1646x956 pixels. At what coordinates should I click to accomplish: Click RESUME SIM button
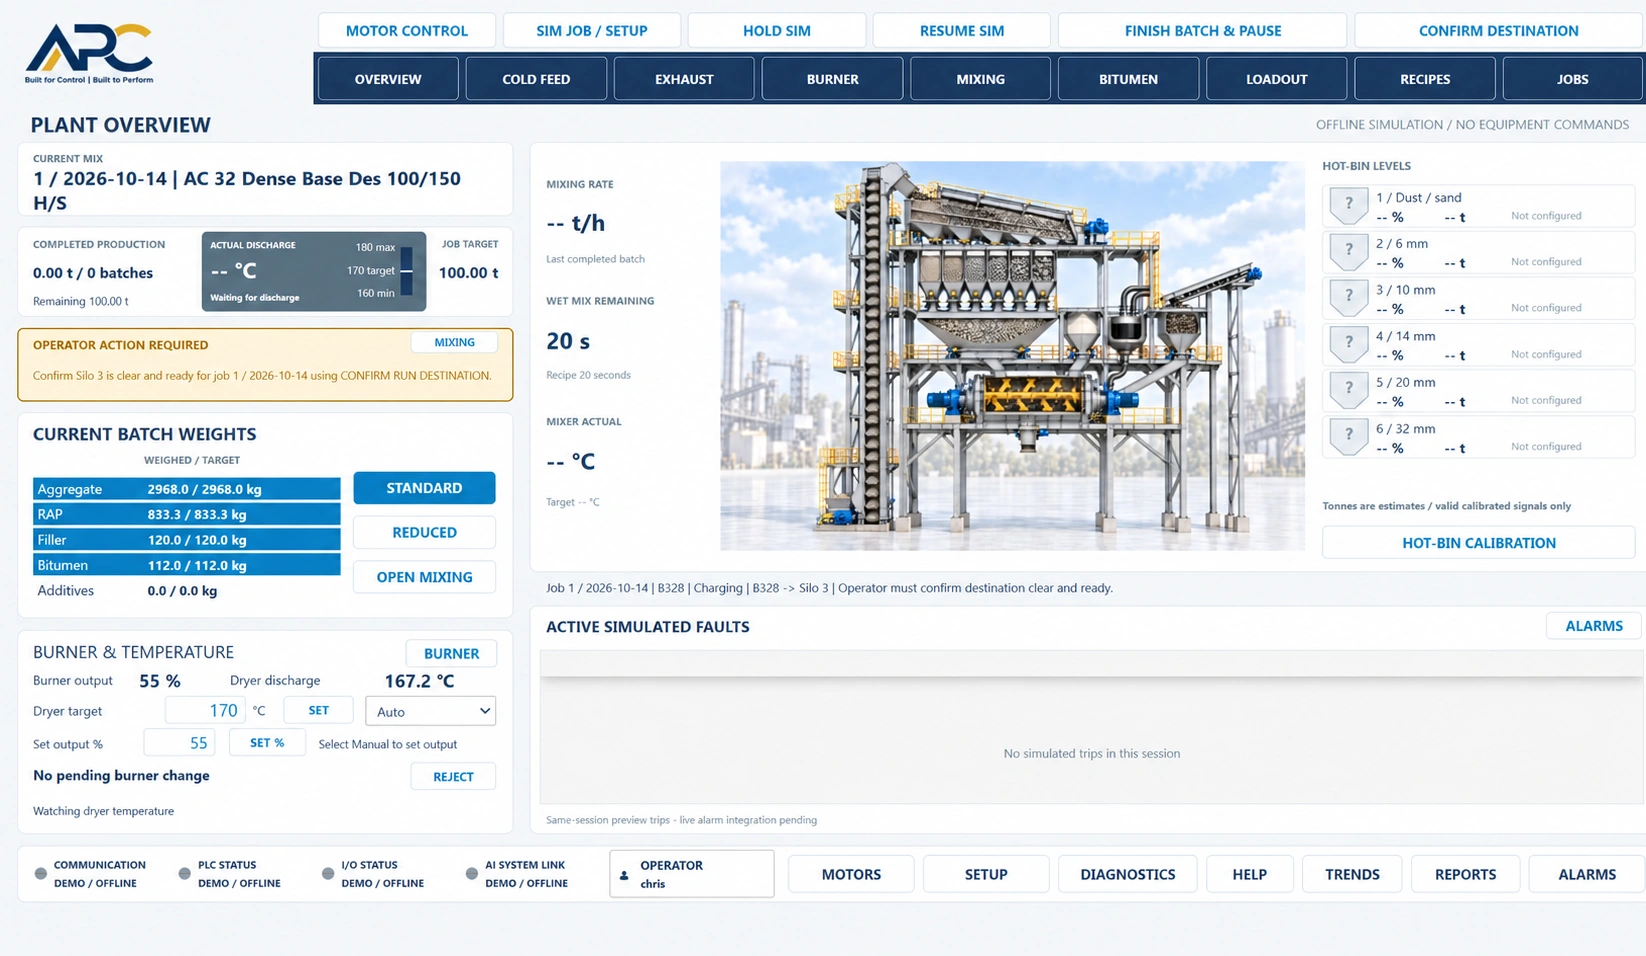click(962, 30)
